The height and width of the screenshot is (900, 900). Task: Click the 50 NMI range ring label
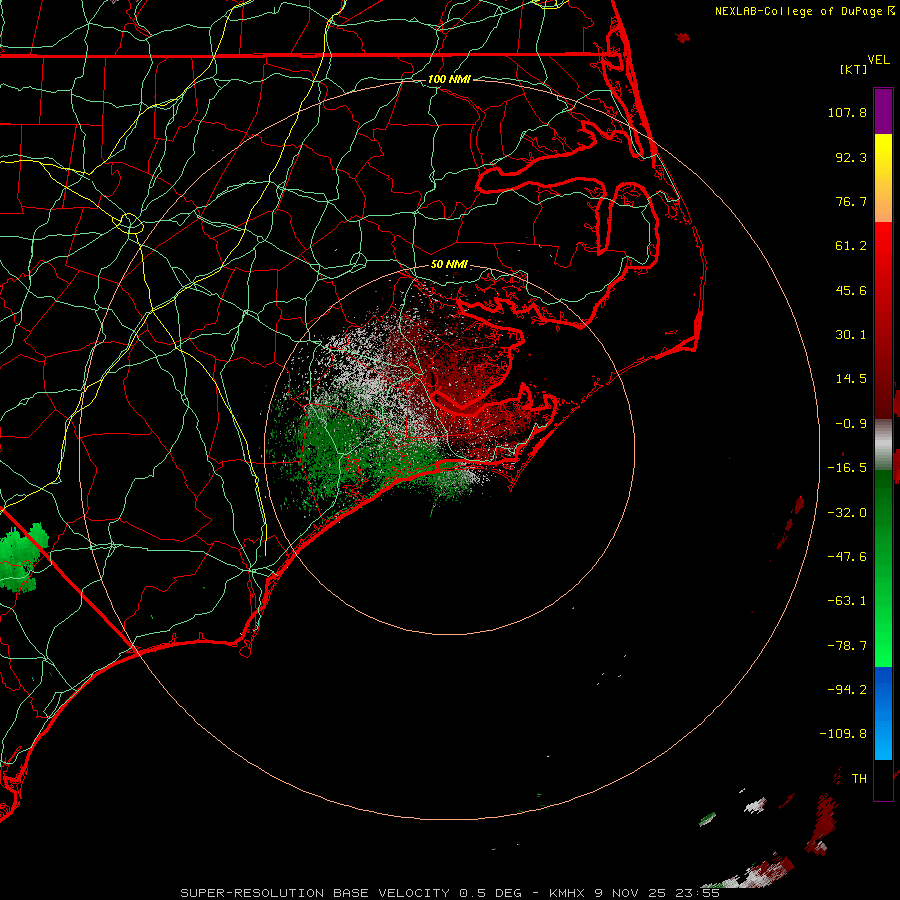pyautogui.click(x=449, y=265)
